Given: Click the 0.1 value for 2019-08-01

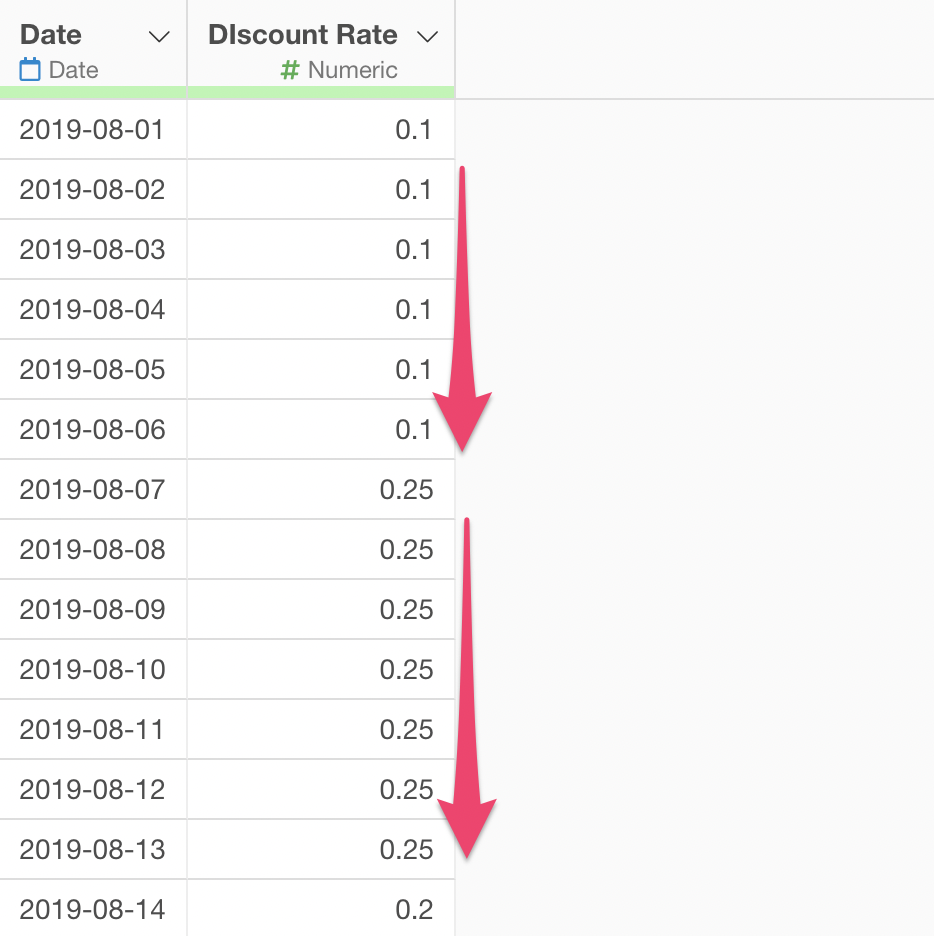Looking at the screenshot, I should coord(413,130).
